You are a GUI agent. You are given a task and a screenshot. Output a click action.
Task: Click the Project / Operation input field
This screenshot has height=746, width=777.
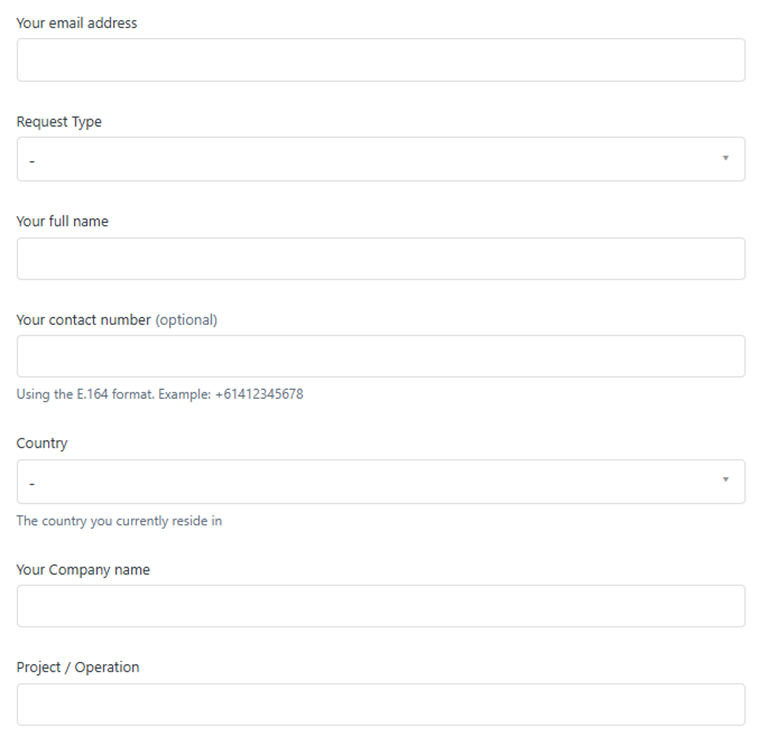380,704
